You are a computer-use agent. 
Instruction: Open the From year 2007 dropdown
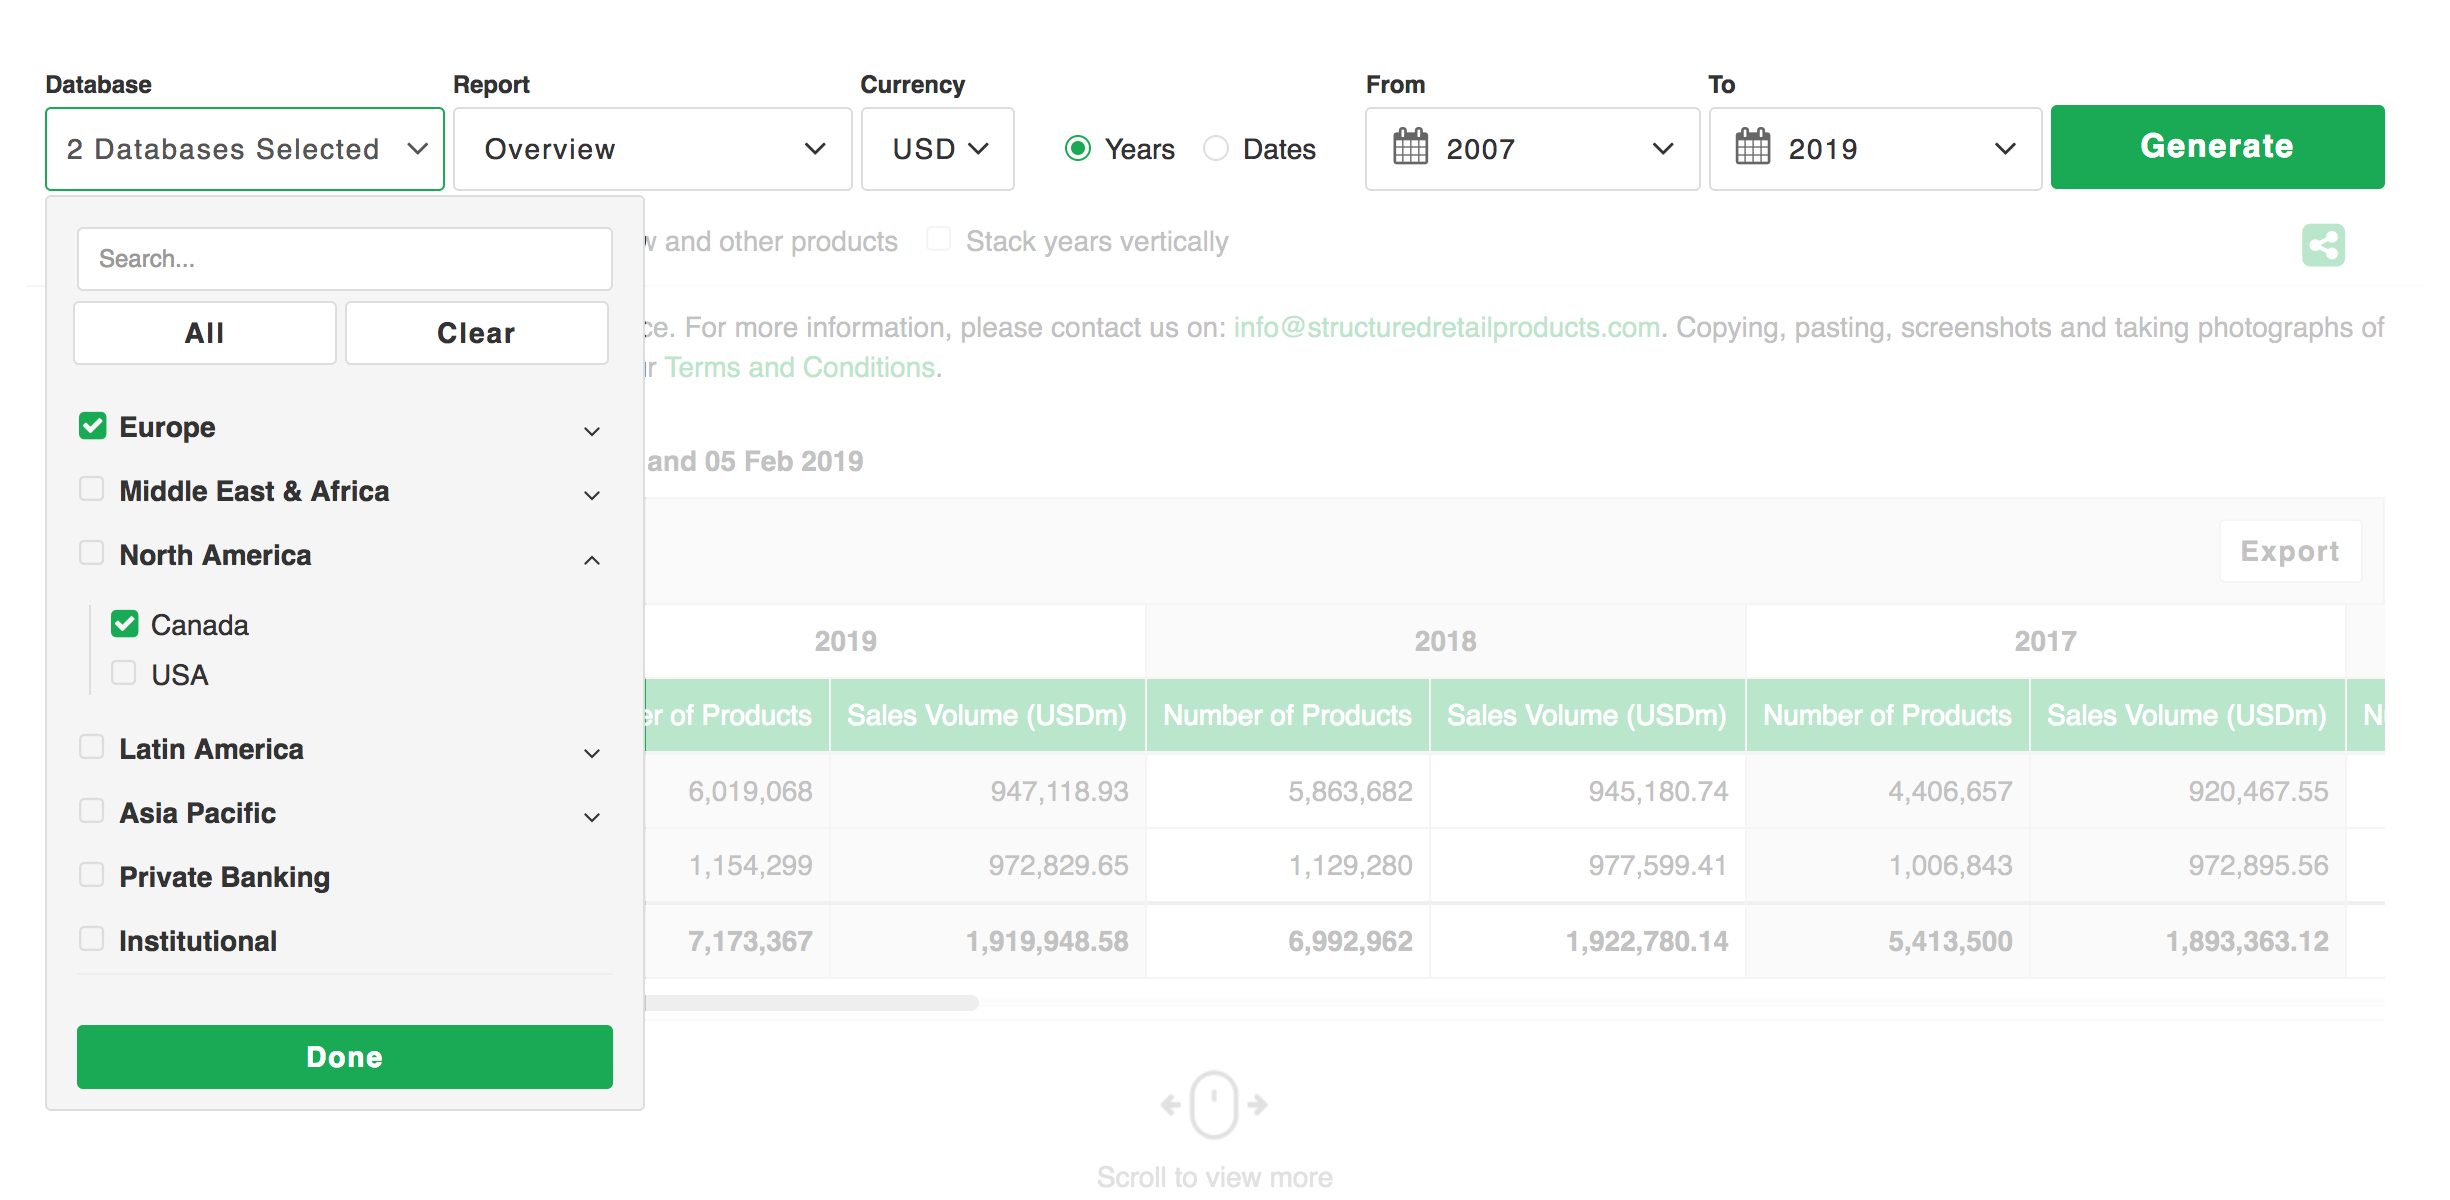point(1533,149)
